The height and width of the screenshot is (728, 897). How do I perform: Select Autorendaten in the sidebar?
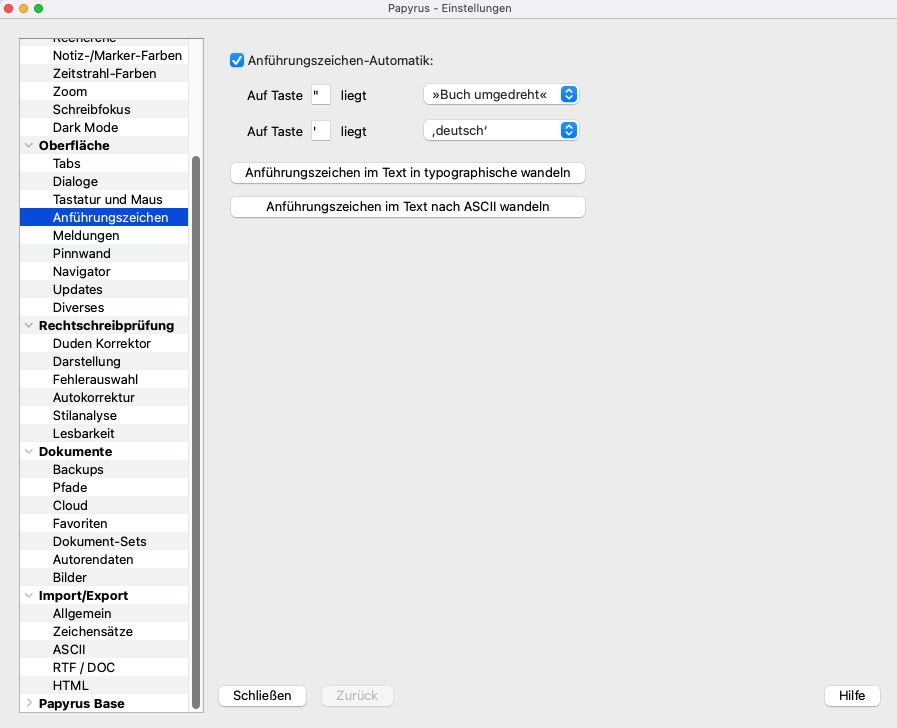(x=104, y=560)
